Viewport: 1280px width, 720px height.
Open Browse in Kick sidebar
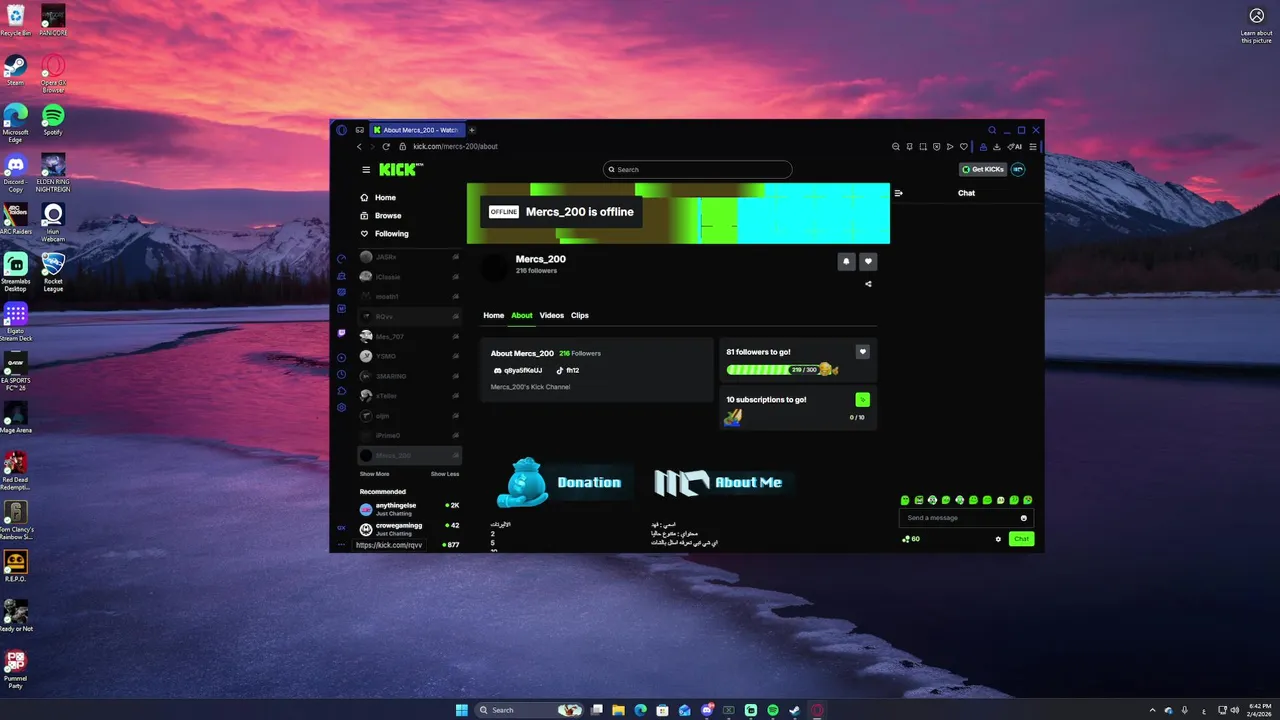(x=381, y=216)
